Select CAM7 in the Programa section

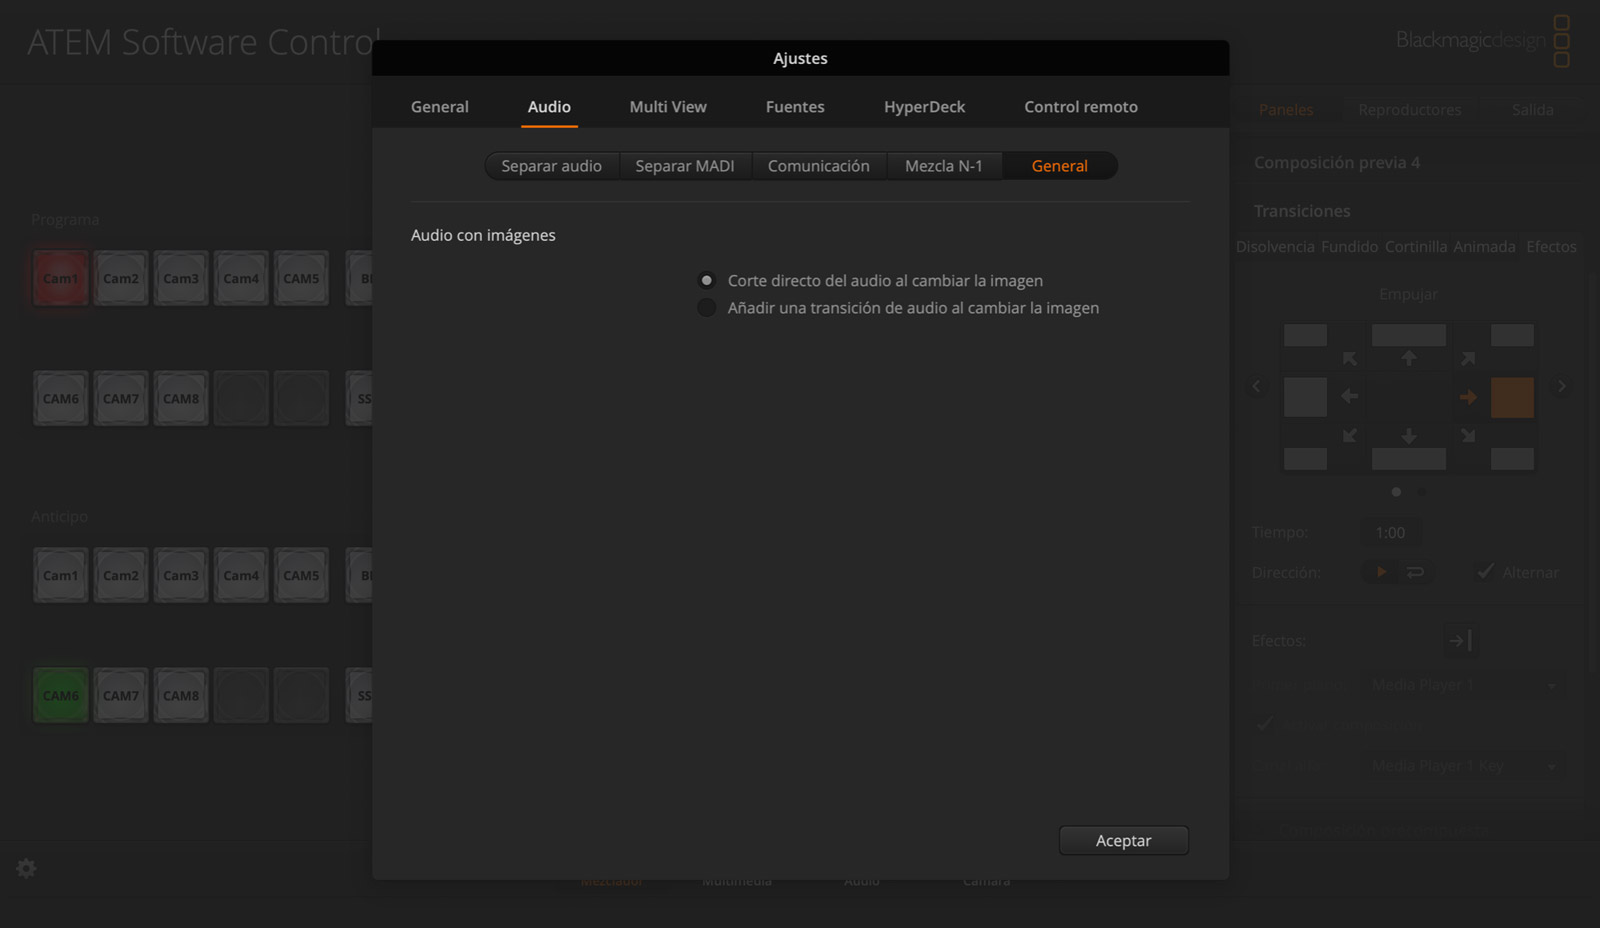pyautogui.click(x=121, y=398)
